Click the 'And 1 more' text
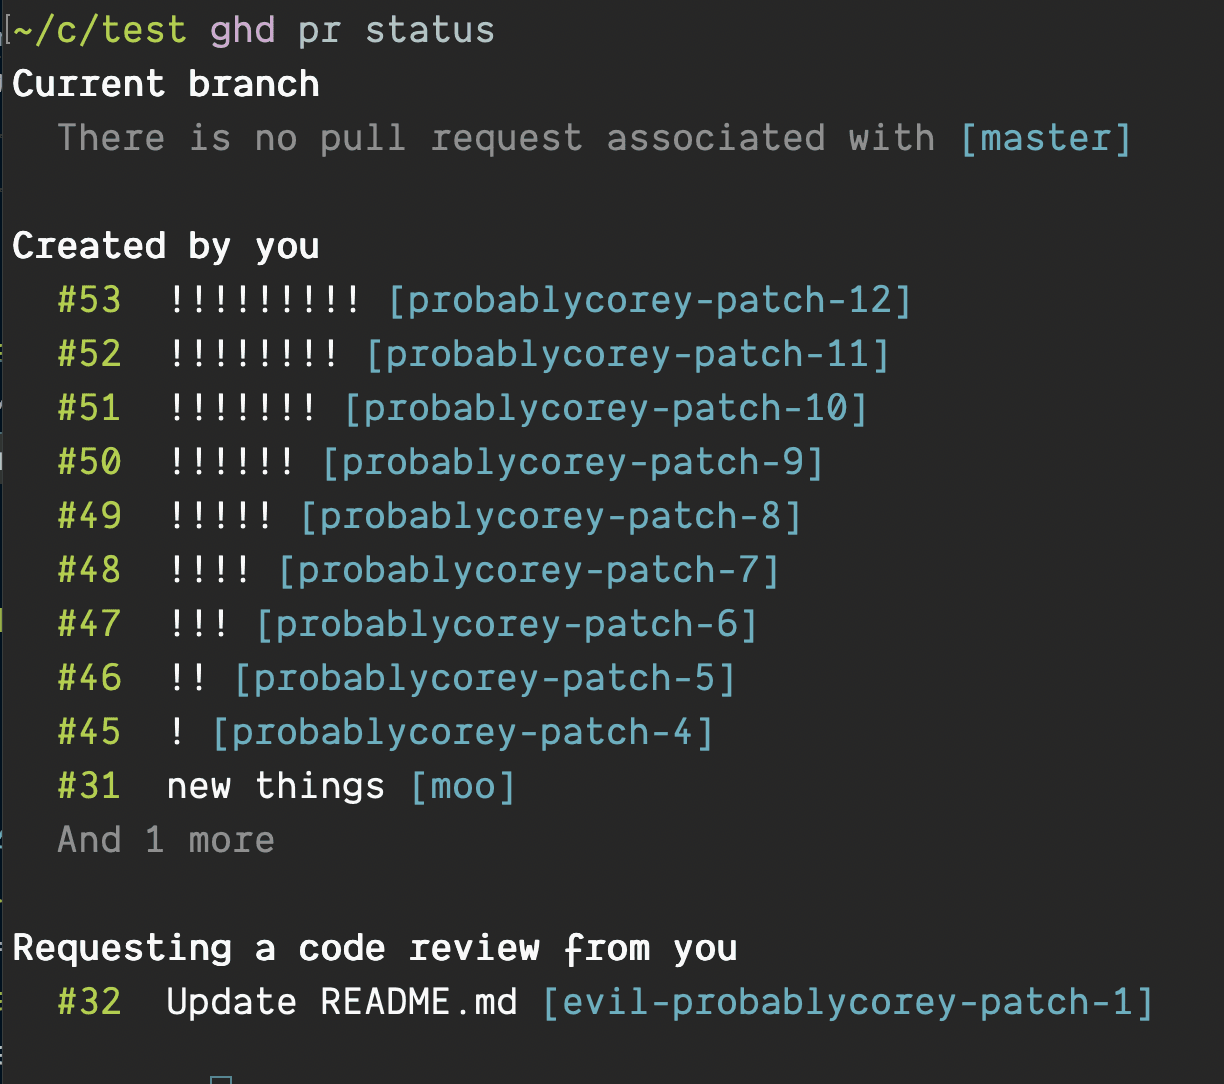Viewport: 1224px width, 1084px height. click(x=166, y=840)
